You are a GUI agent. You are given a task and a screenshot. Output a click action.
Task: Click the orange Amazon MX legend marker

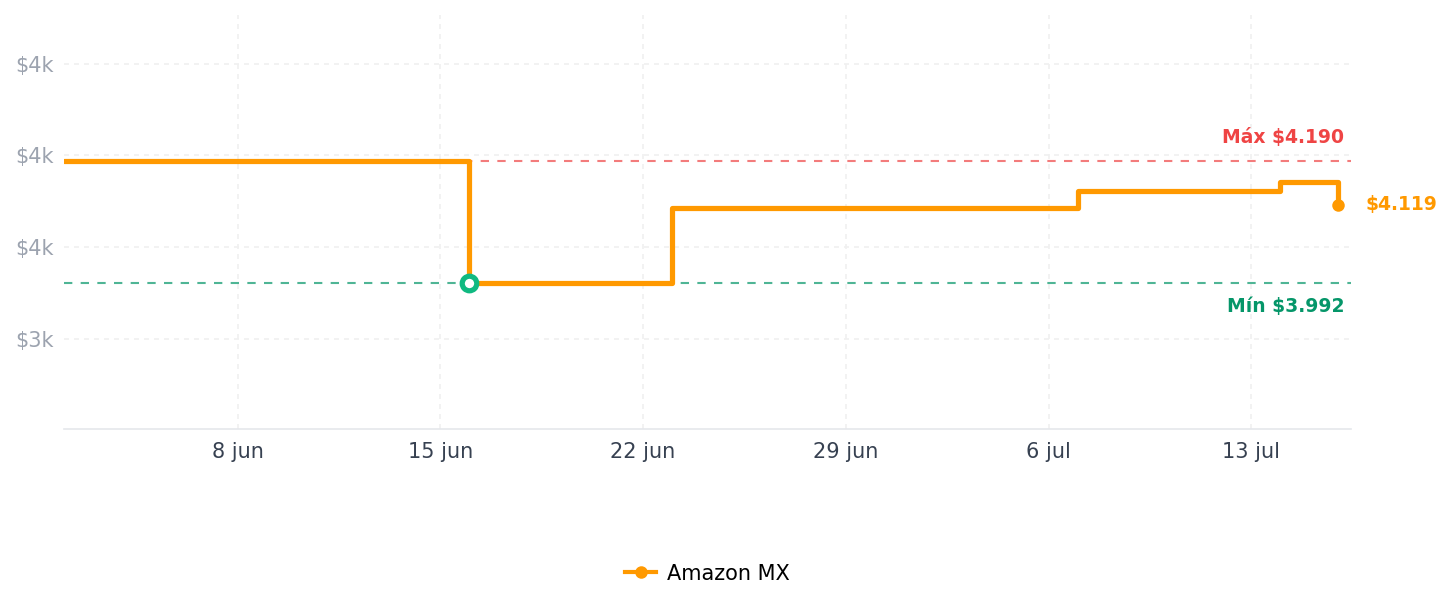click(x=641, y=573)
